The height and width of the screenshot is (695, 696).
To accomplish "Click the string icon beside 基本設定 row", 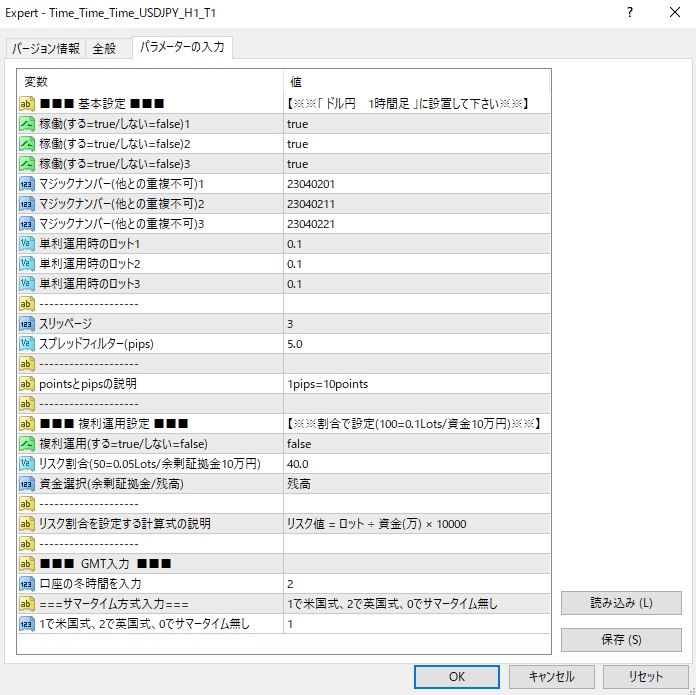I will coord(27,104).
